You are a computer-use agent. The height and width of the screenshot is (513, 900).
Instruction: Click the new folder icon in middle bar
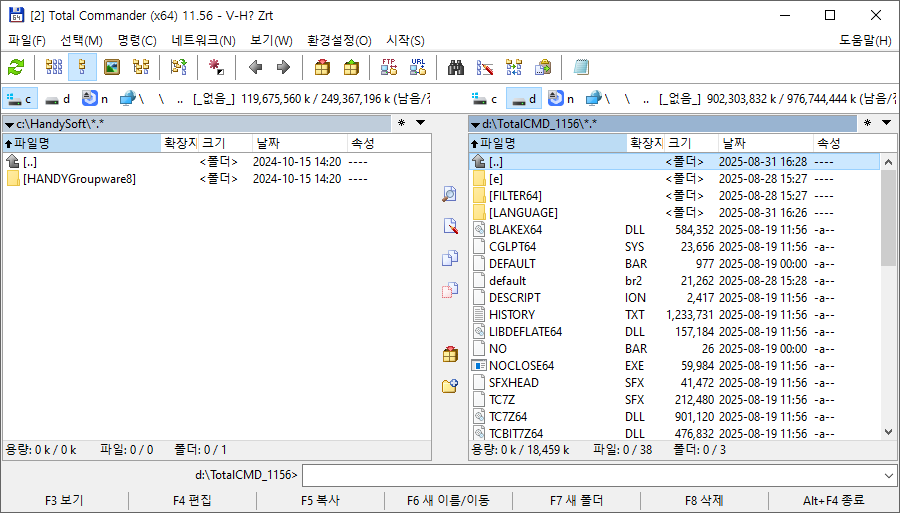pyautogui.click(x=450, y=386)
